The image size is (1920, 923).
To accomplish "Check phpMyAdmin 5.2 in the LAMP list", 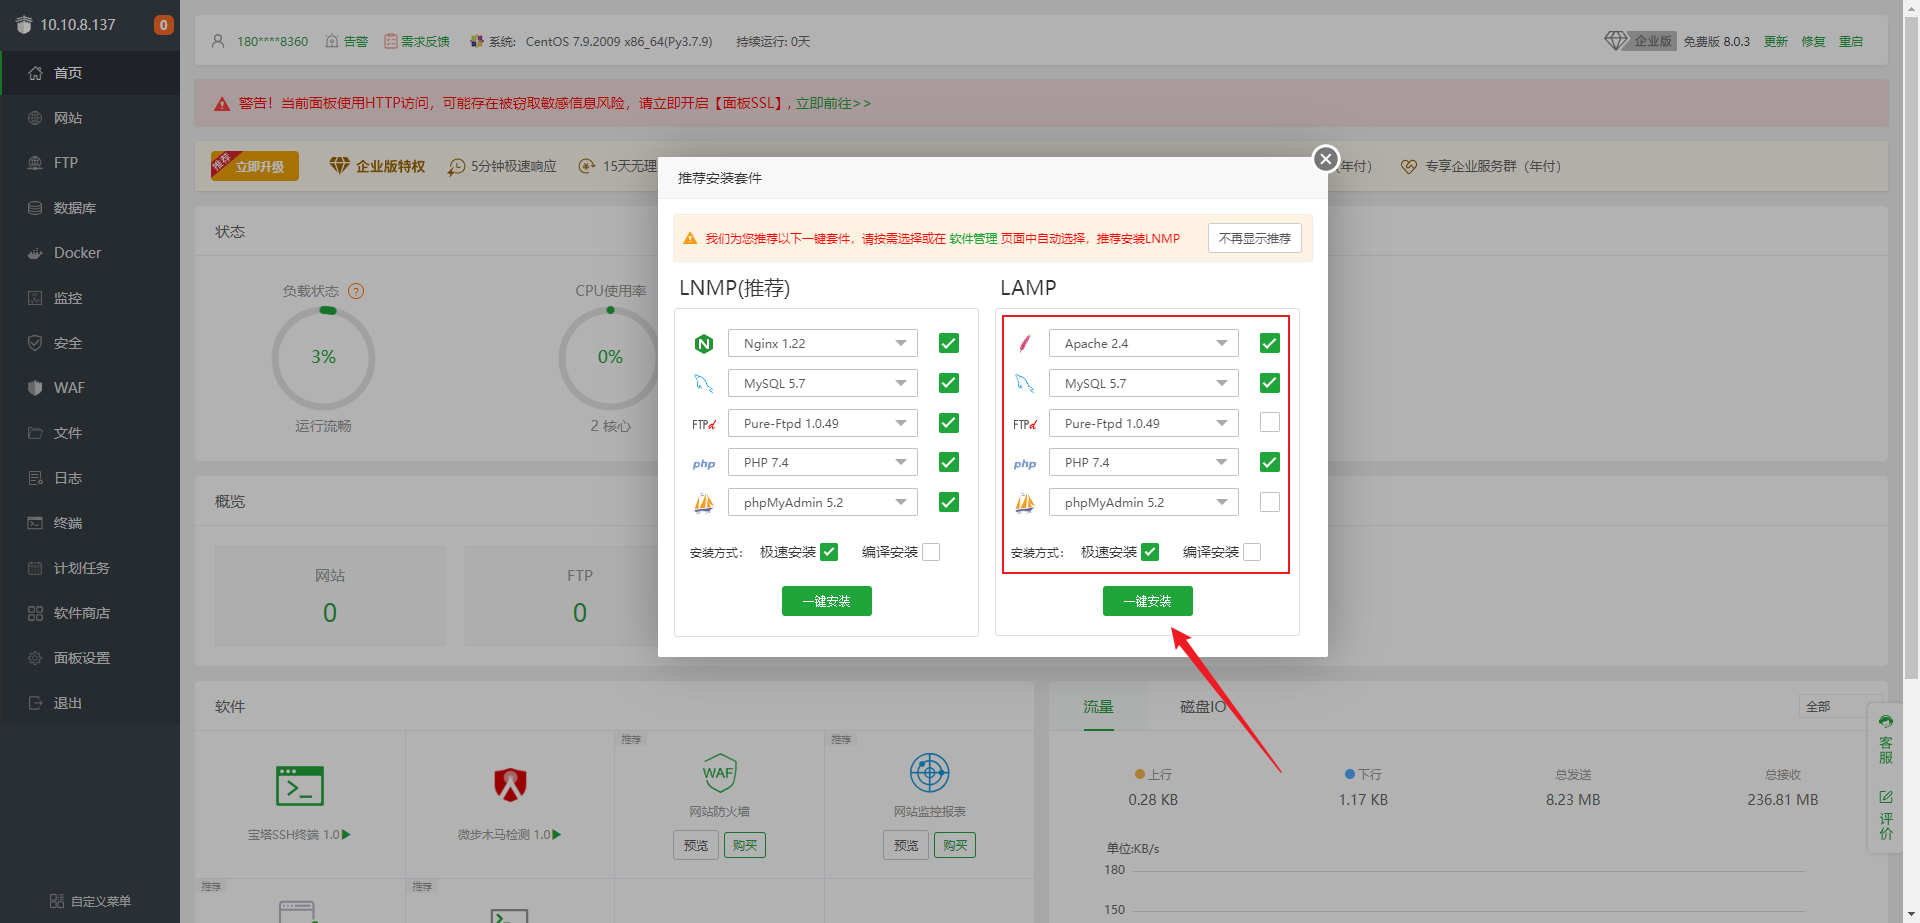I will 1270,502.
